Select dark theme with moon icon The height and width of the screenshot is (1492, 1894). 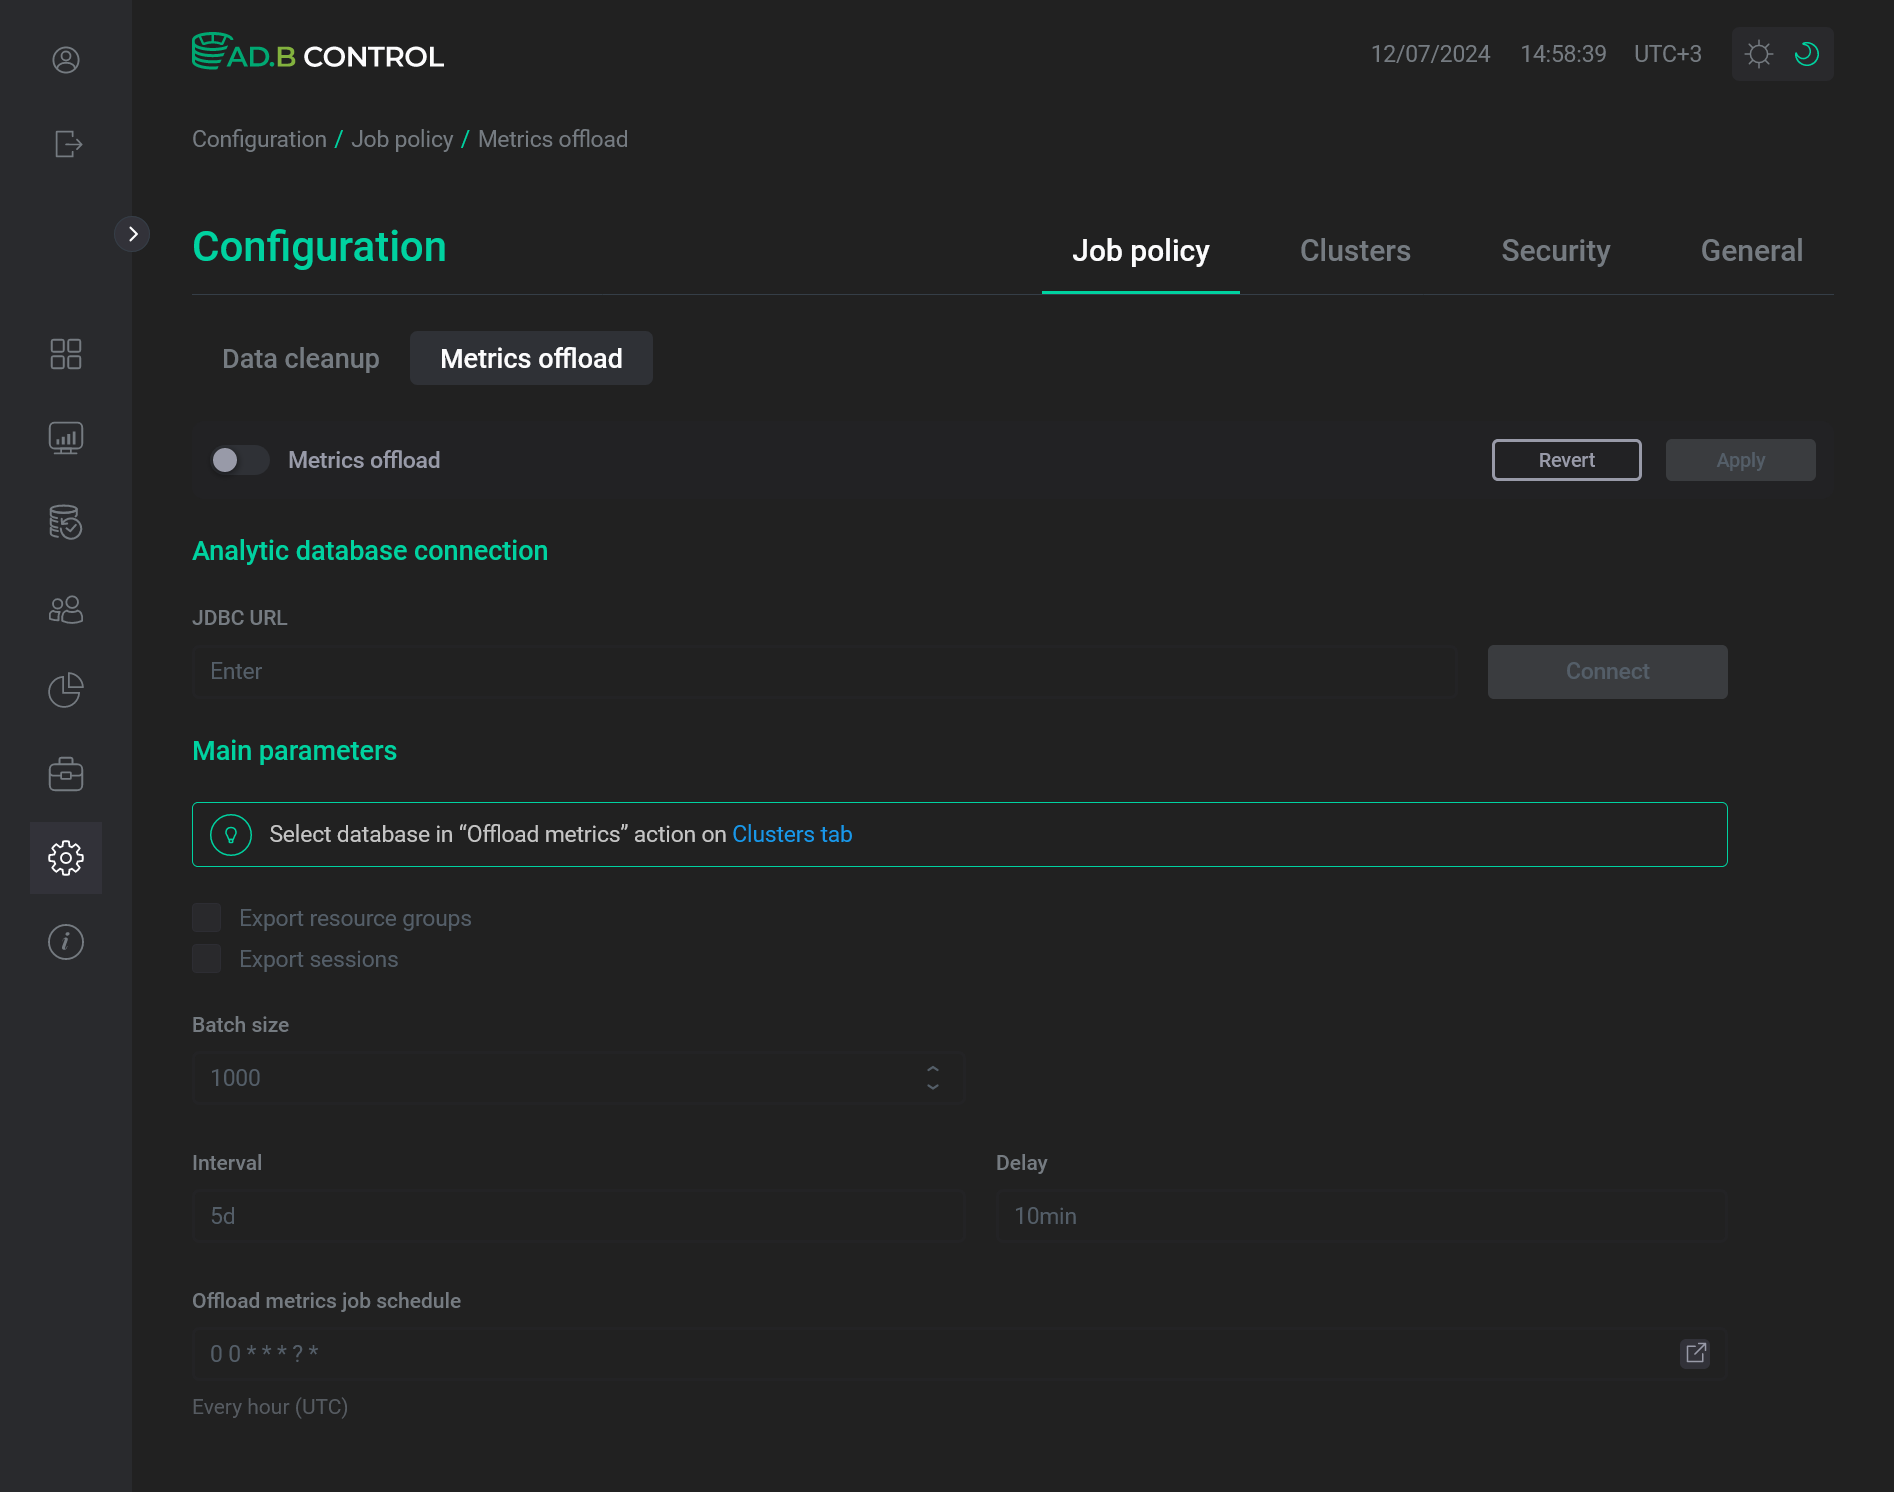(x=1806, y=54)
